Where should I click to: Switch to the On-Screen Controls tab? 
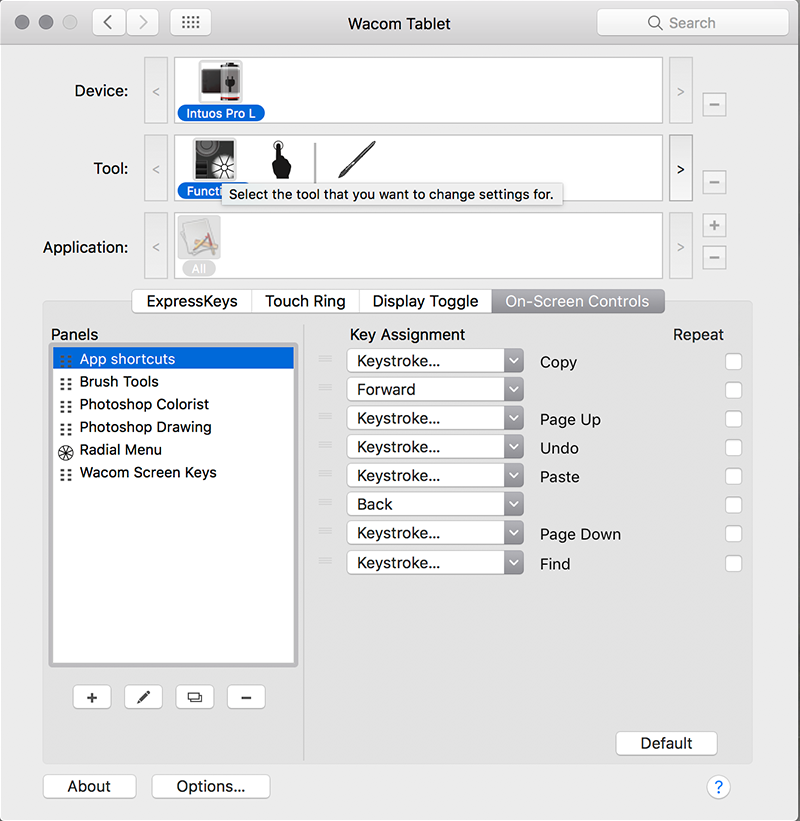click(x=577, y=301)
